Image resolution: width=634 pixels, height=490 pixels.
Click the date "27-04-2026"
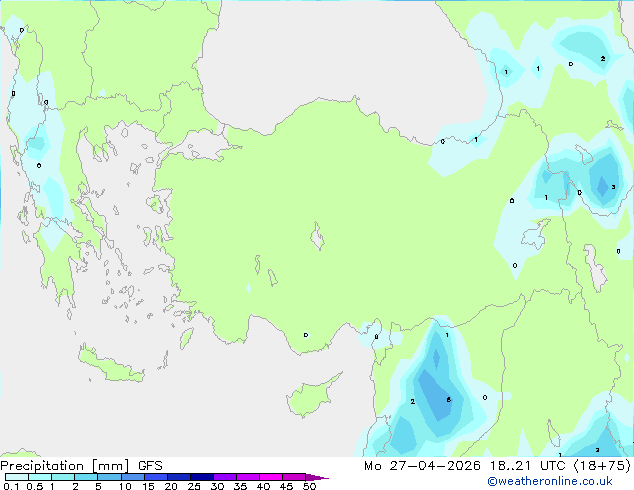click(x=435, y=466)
